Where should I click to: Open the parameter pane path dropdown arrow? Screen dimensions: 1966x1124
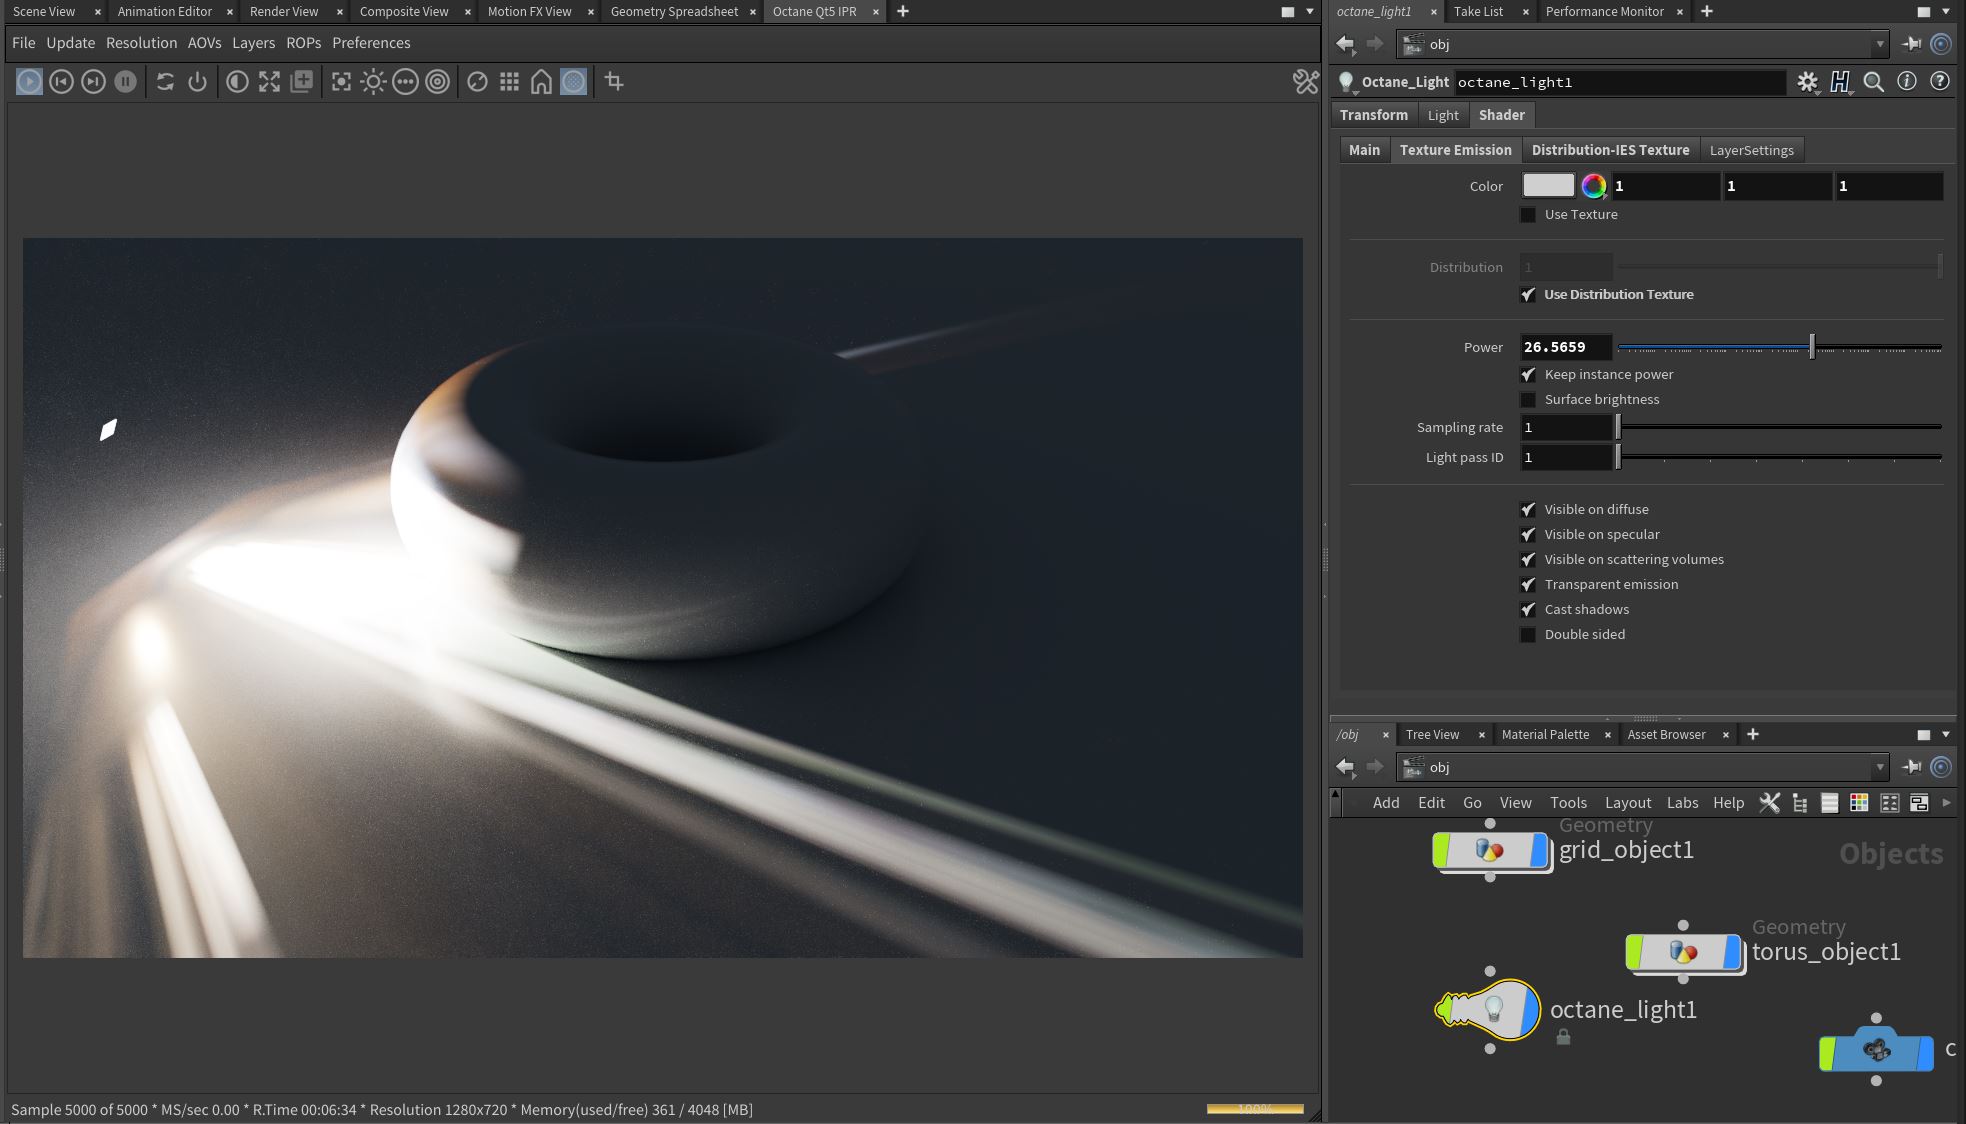1879,44
